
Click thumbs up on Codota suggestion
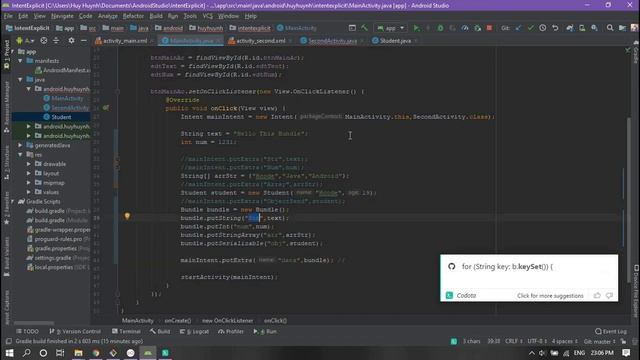[597, 295]
